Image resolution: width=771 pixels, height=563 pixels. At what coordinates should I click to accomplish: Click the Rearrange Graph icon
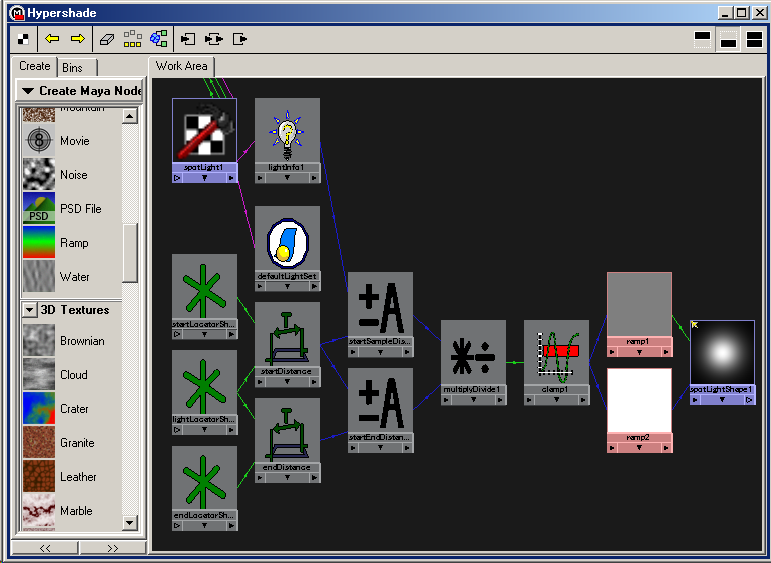[132, 39]
